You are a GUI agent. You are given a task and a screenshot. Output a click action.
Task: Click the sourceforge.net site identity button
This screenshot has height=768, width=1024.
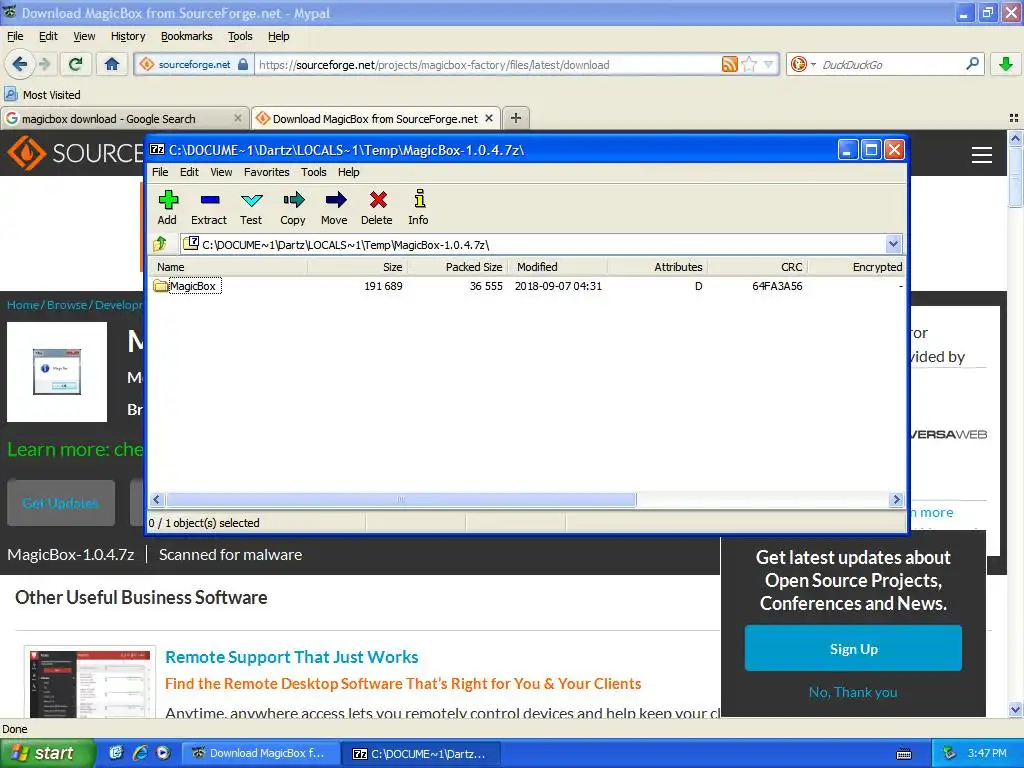pyautogui.click(x=194, y=64)
